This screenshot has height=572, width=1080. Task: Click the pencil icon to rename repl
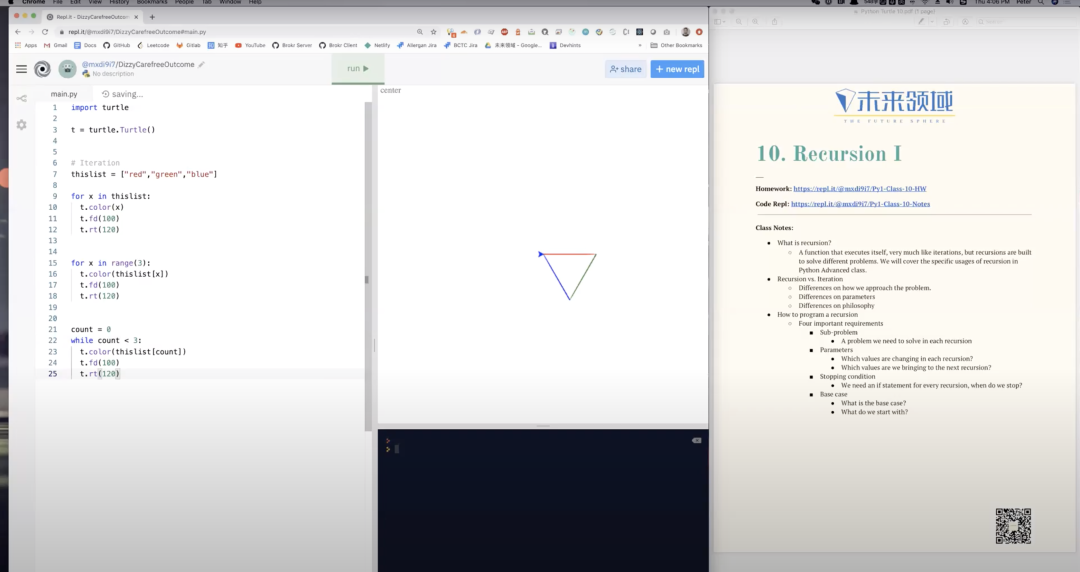coord(202,64)
